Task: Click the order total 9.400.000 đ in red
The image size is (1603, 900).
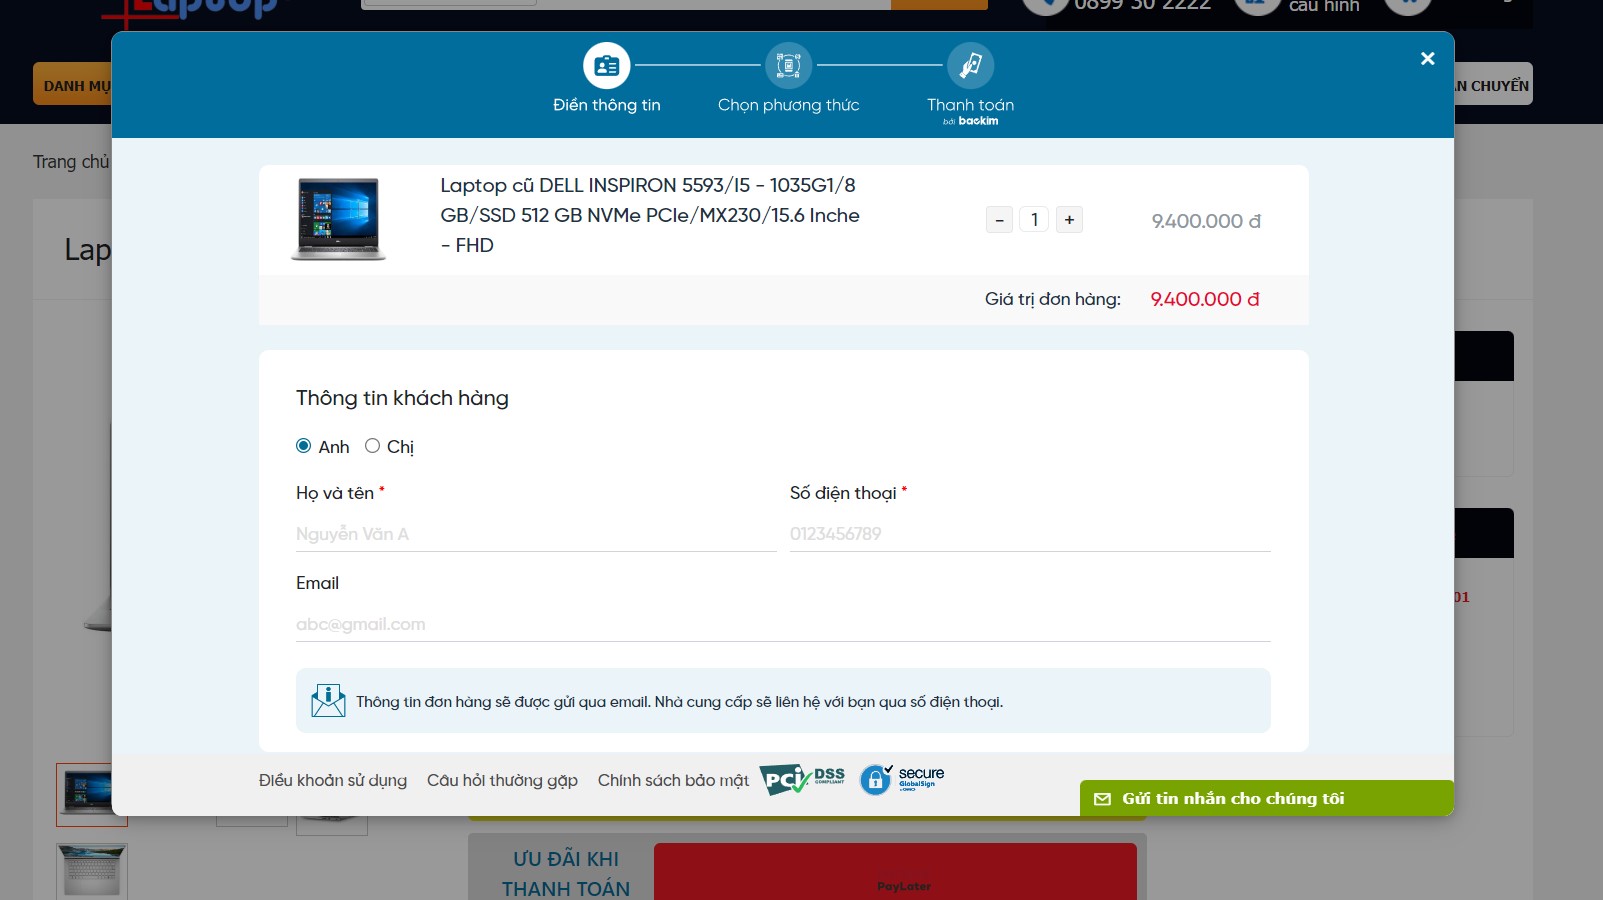Action: point(1205,299)
